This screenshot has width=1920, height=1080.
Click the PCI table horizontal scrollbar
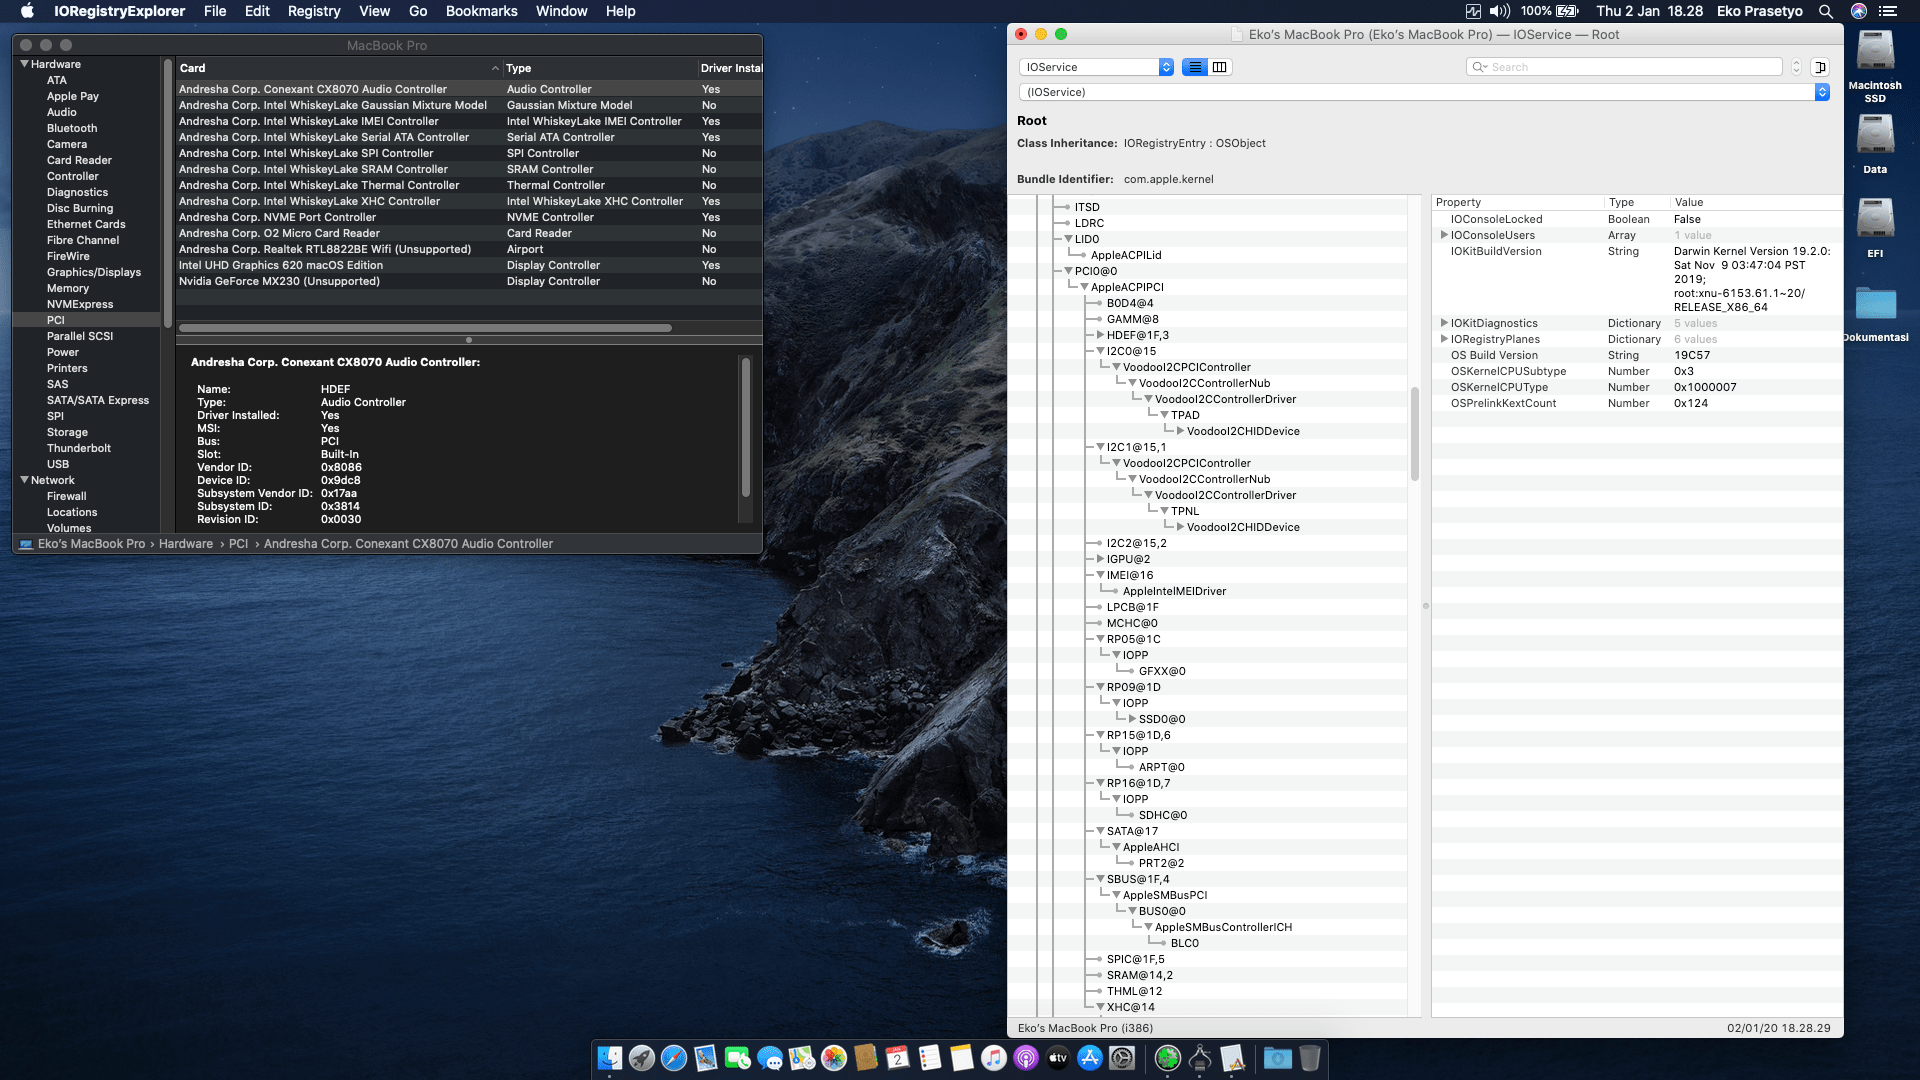point(425,328)
